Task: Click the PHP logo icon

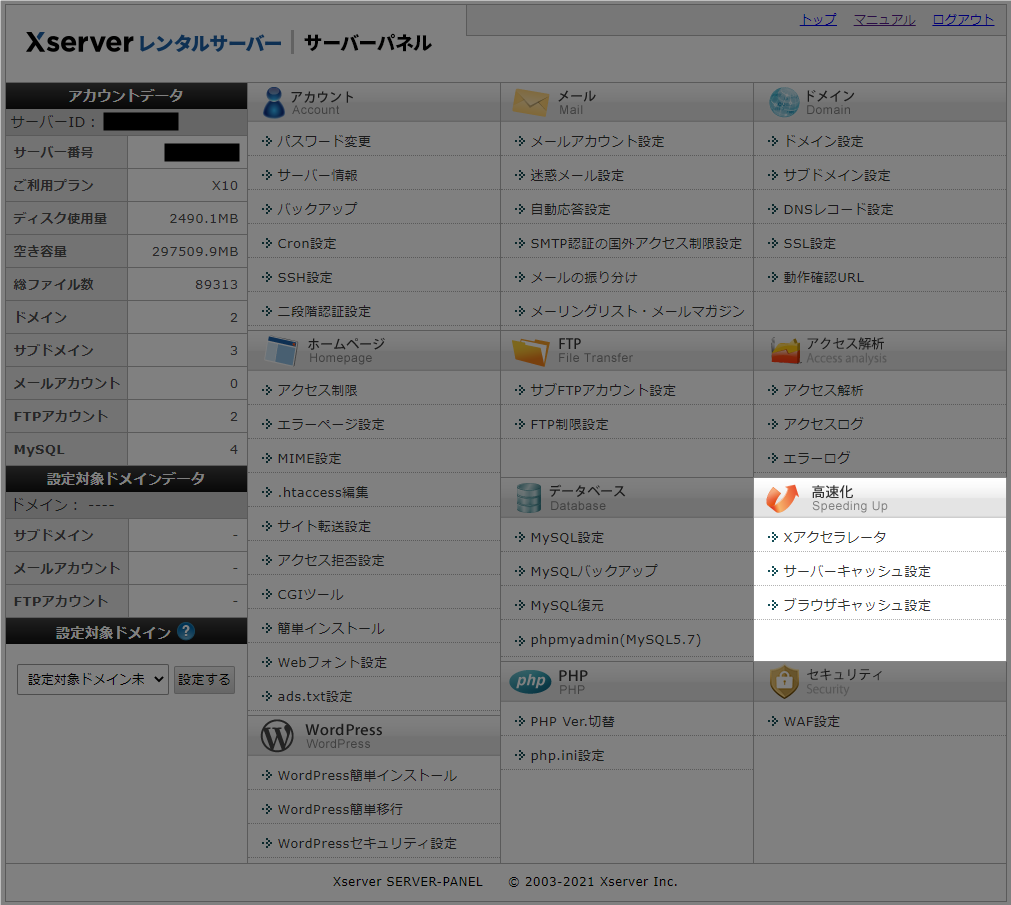Action: 531,681
